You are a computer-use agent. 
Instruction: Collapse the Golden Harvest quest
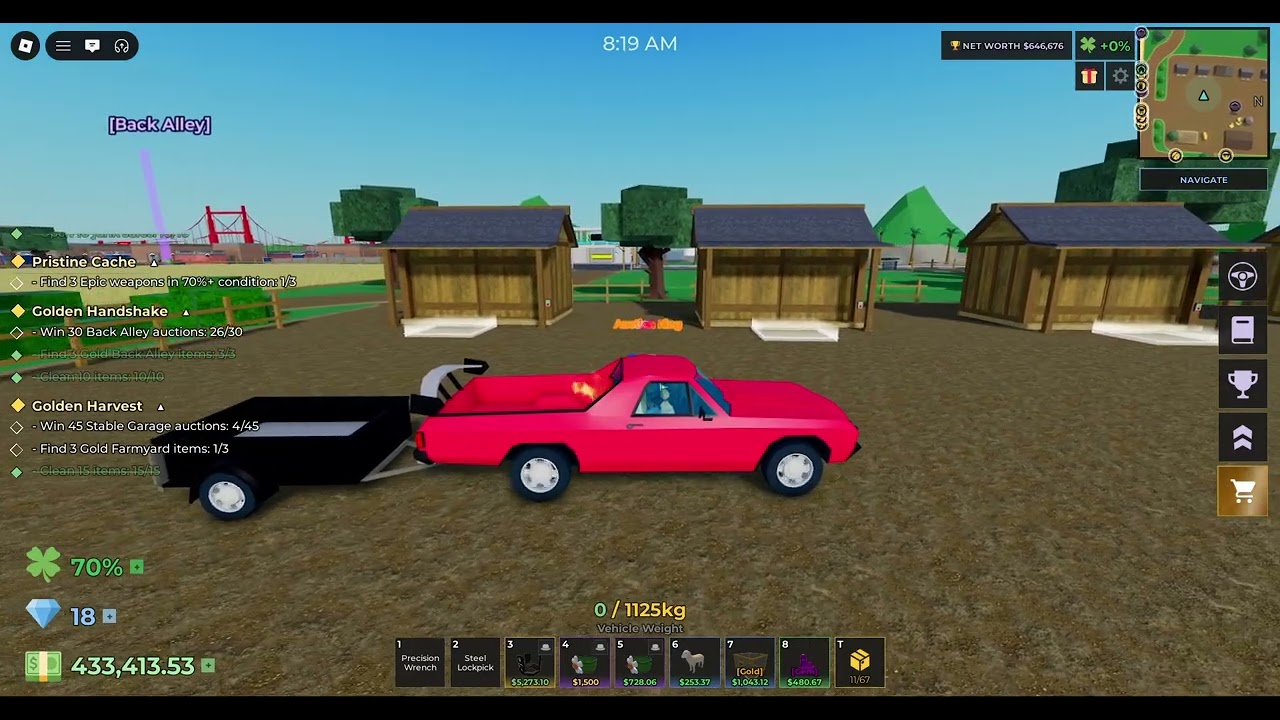coord(160,406)
